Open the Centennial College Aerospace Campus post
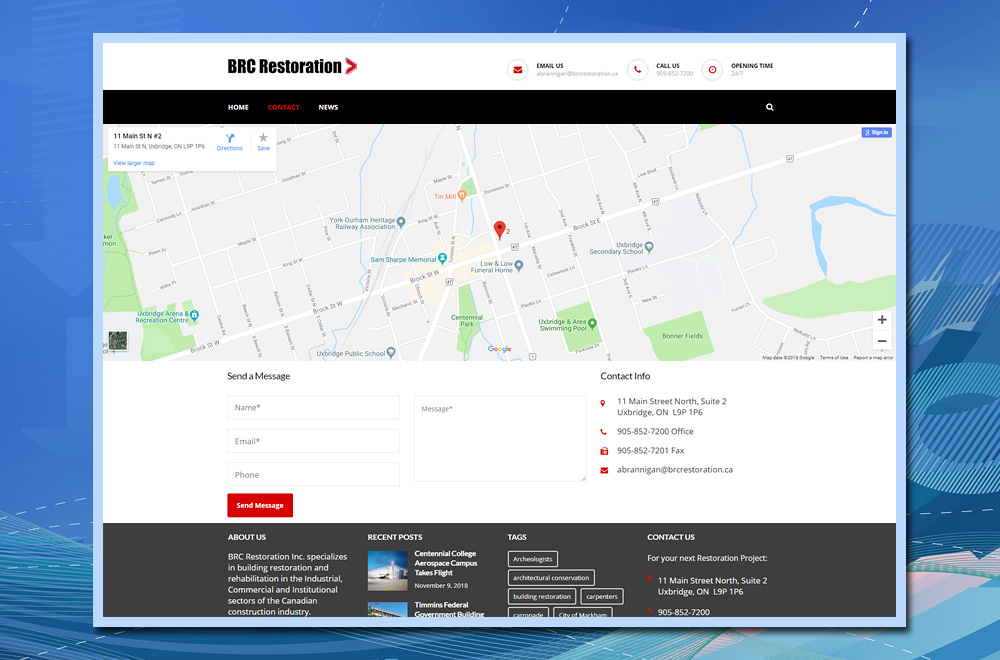This screenshot has height=660, width=1000. [446, 563]
